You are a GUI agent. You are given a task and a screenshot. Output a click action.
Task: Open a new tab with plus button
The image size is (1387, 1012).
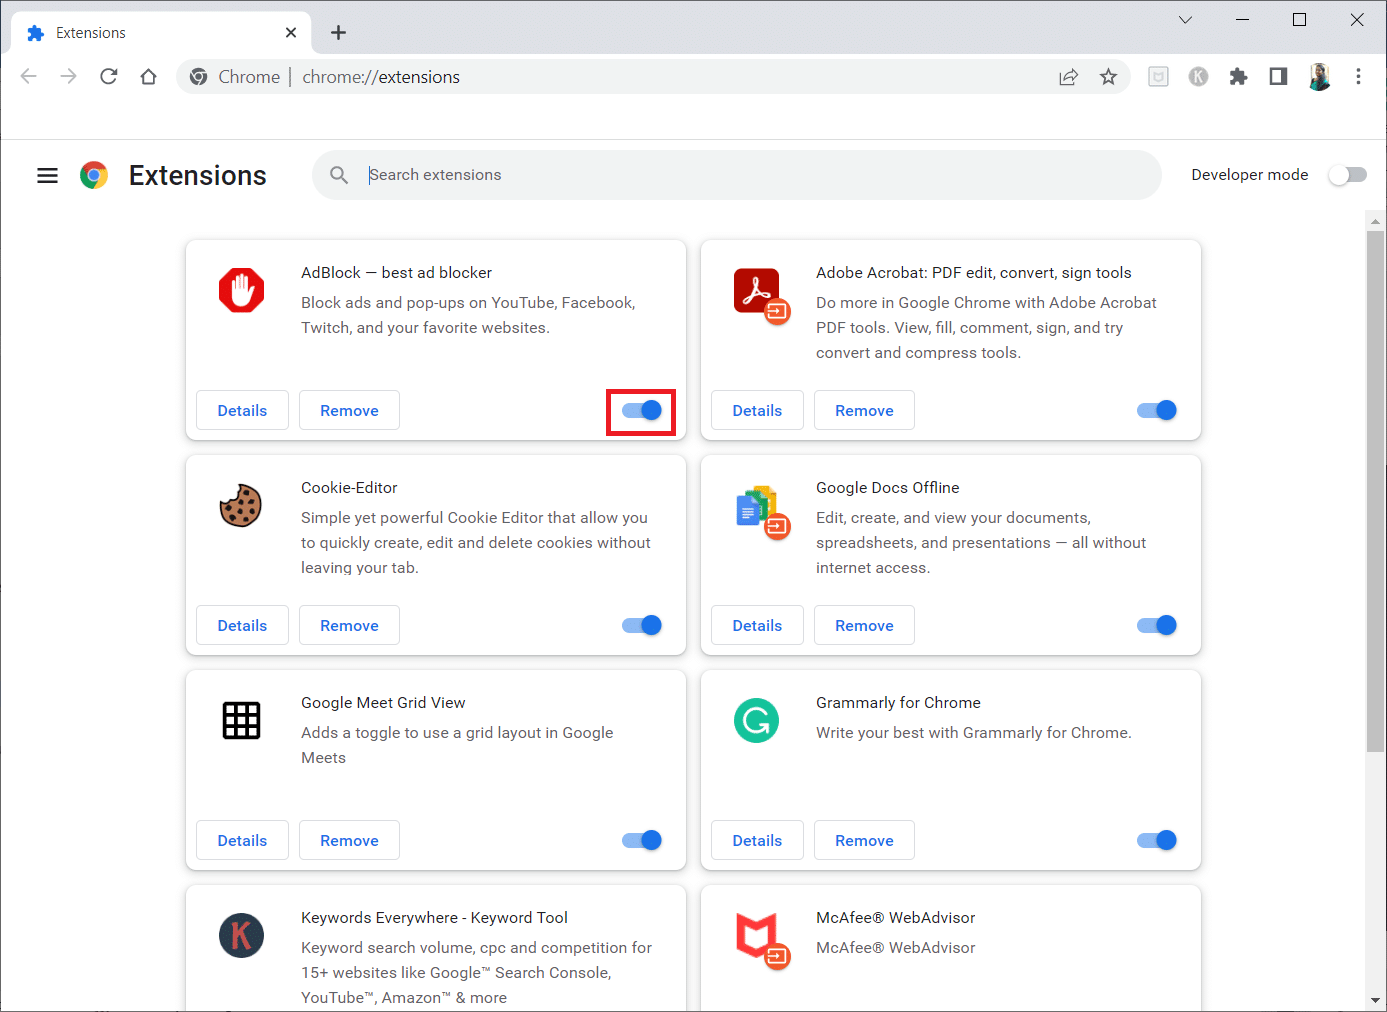[x=339, y=33]
